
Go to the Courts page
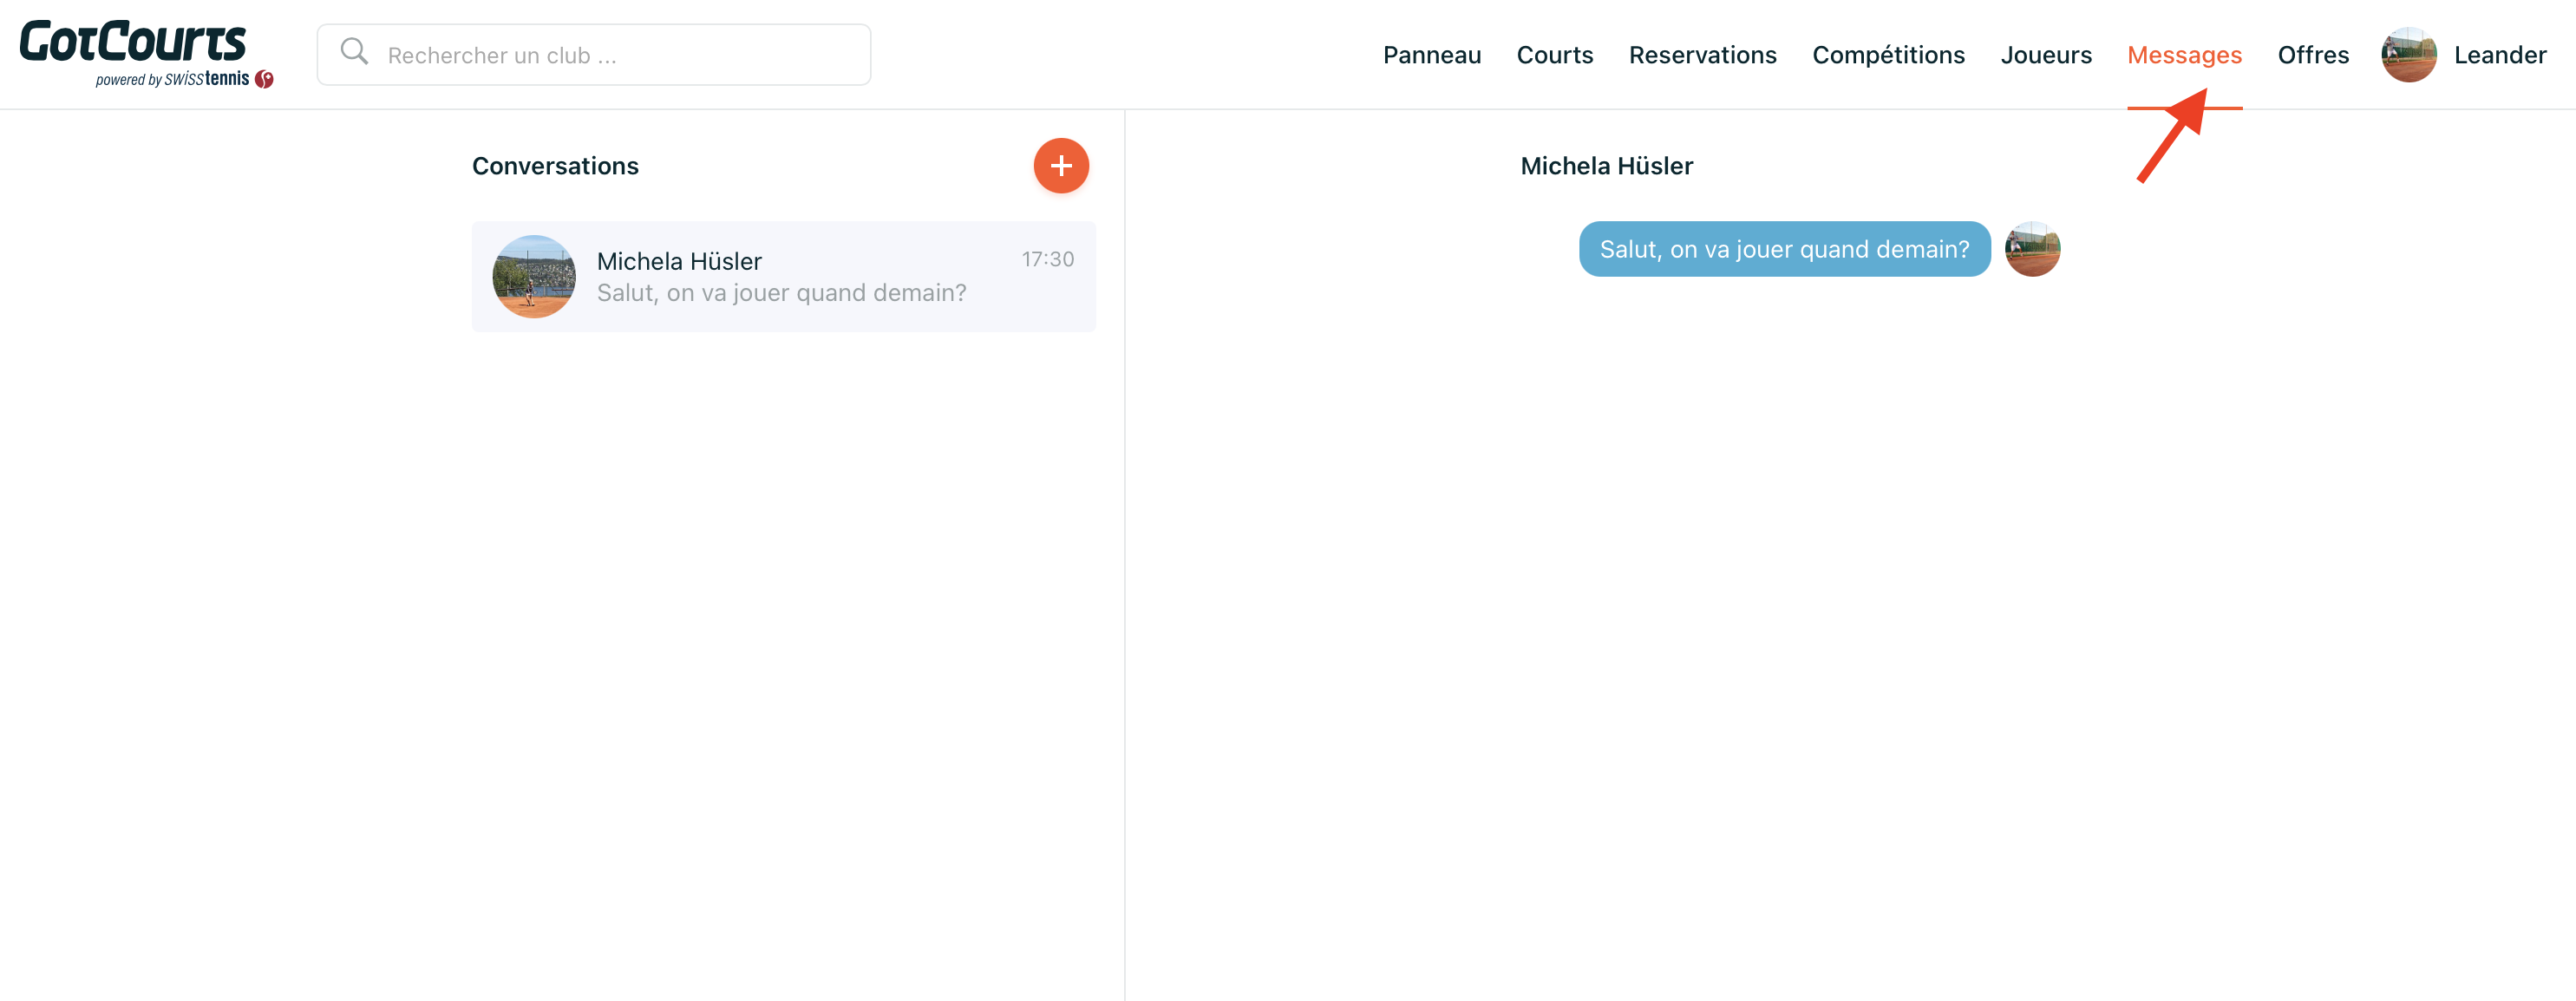(1554, 55)
